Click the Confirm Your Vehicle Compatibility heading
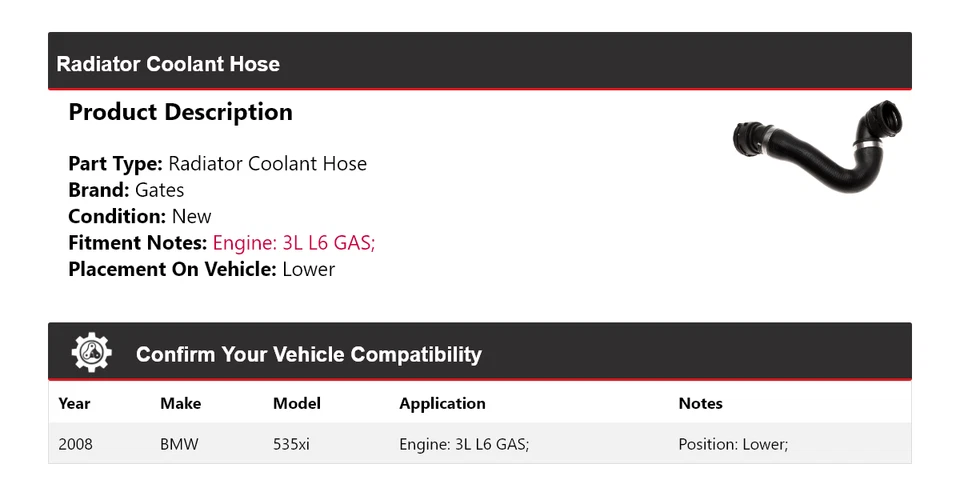This screenshot has width=960, height=496. (308, 354)
